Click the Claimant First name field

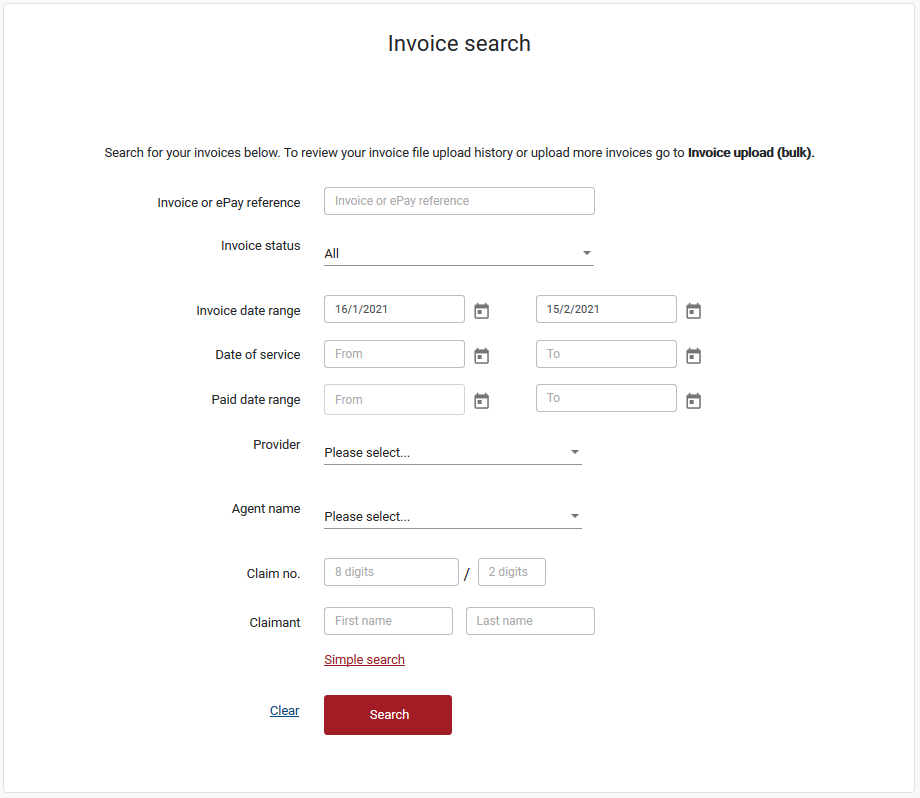point(388,620)
